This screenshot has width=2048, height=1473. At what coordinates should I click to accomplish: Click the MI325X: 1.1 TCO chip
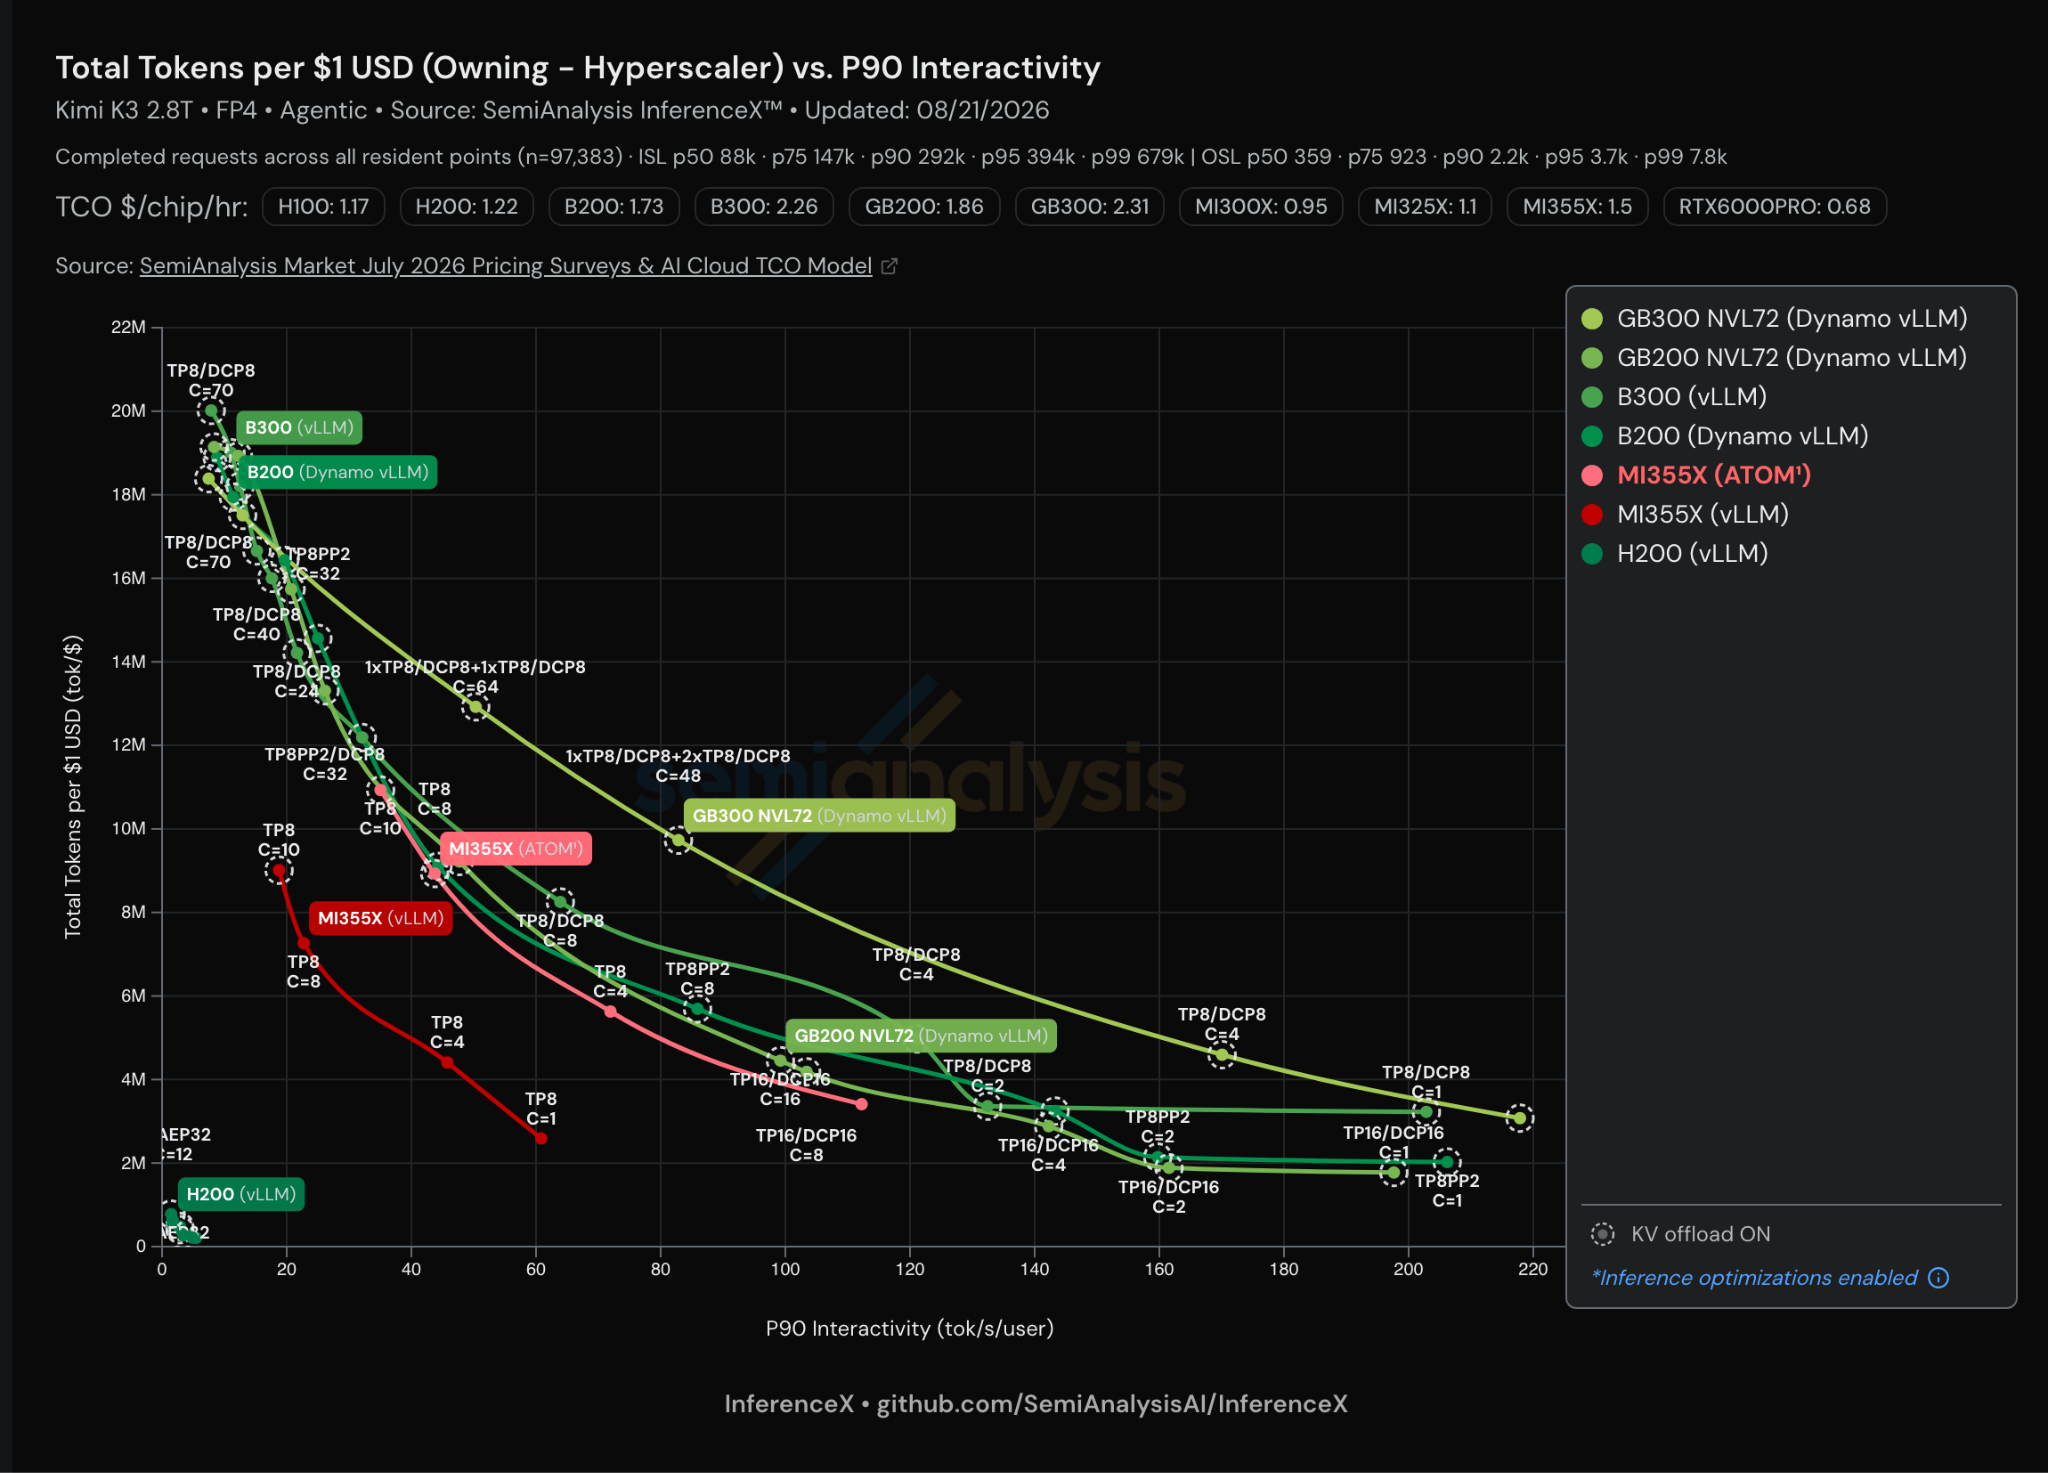pos(1425,207)
